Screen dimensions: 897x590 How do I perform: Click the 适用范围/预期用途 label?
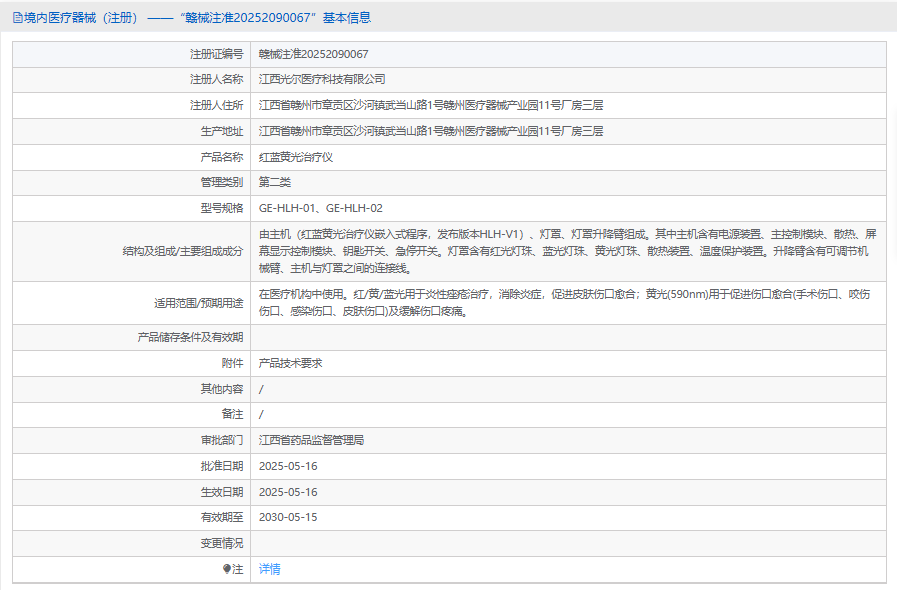point(198,303)
